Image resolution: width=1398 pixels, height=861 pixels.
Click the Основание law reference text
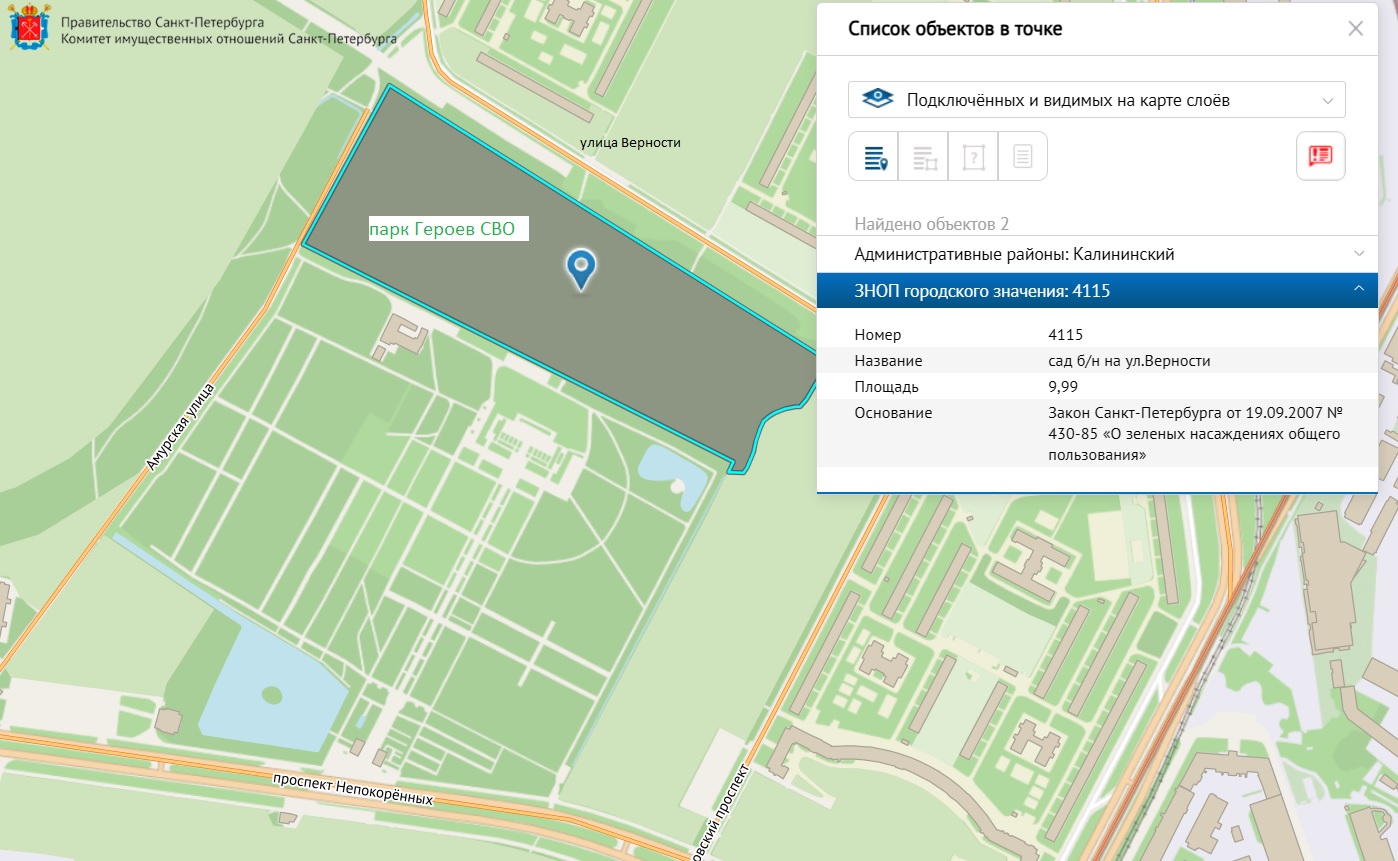tap(1194, 434)
